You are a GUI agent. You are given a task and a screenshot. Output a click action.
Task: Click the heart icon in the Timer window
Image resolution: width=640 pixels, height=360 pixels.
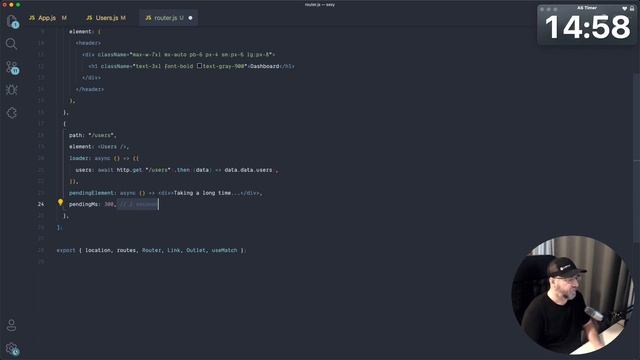[x=624, y=9]
